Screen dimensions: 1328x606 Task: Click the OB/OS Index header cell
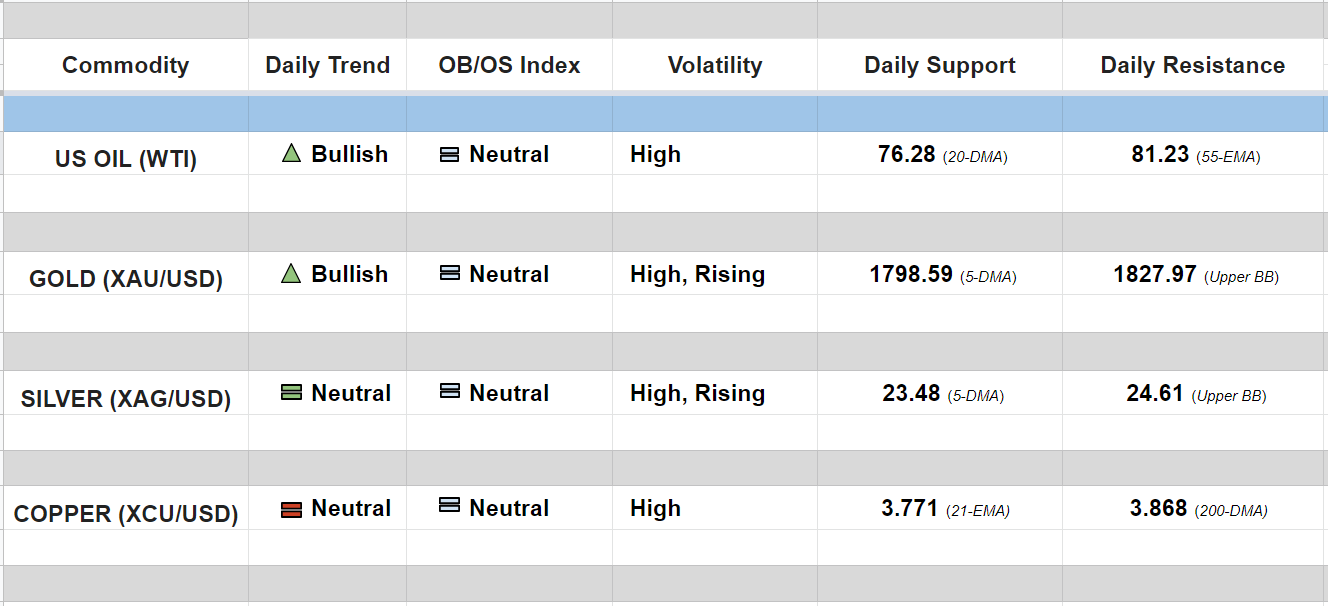509,66
